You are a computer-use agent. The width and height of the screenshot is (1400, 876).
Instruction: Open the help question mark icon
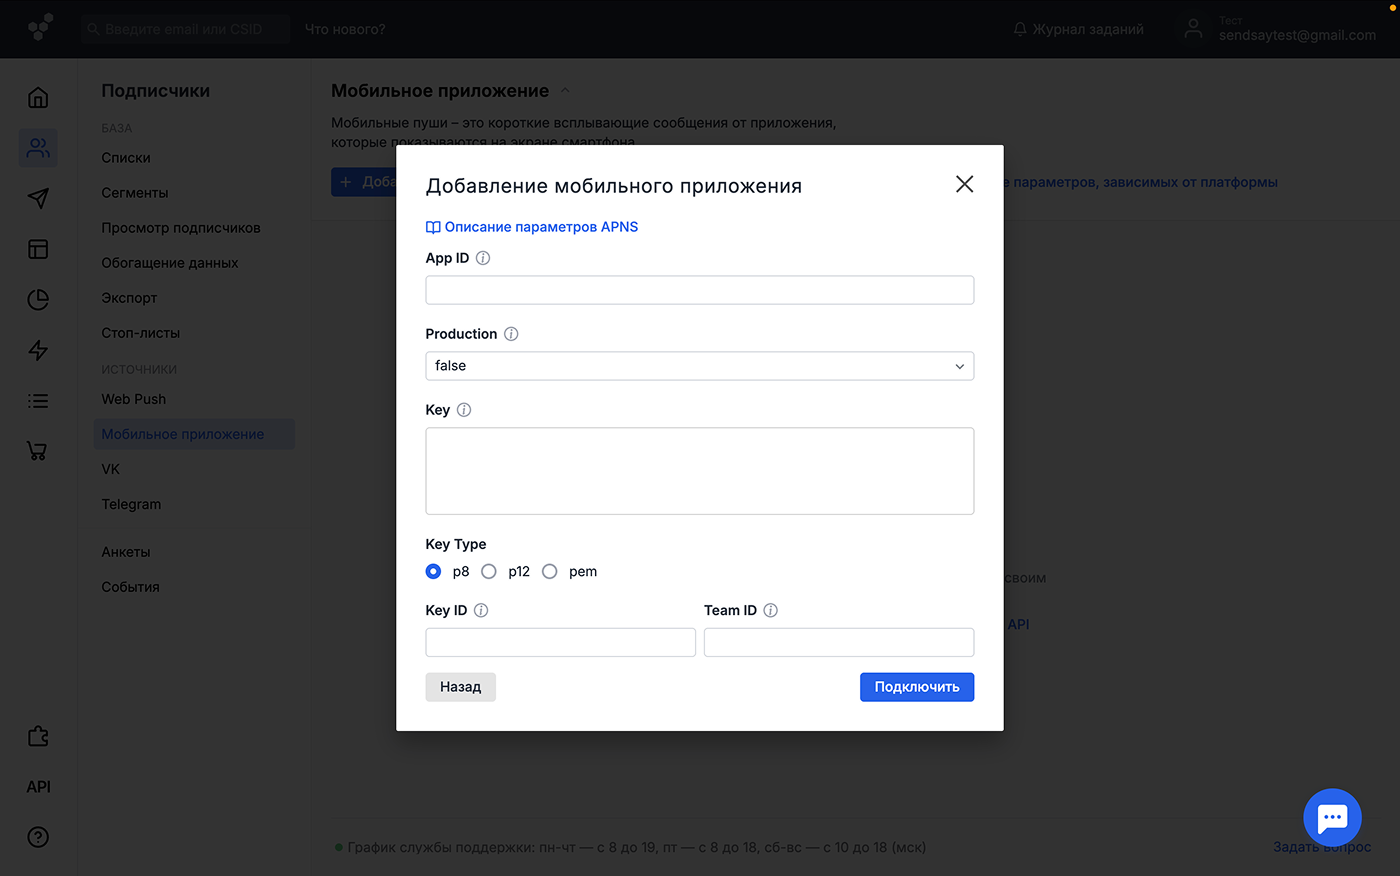coord(37,837)
